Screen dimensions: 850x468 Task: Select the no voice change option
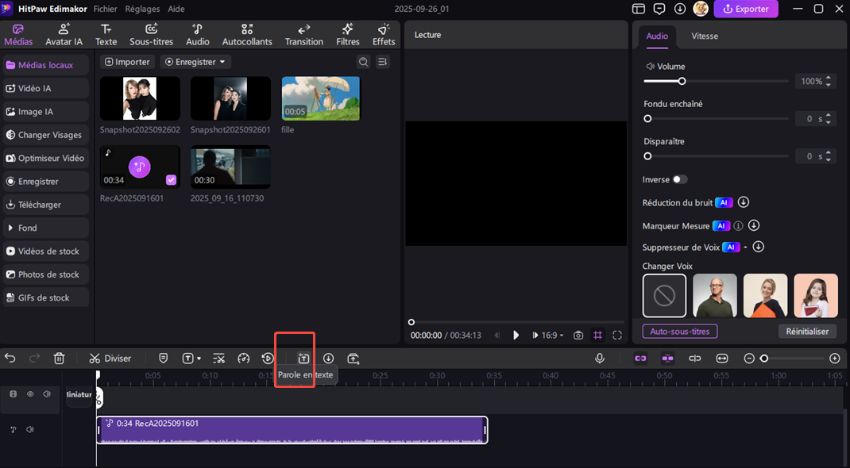click(x=664, y=296)
